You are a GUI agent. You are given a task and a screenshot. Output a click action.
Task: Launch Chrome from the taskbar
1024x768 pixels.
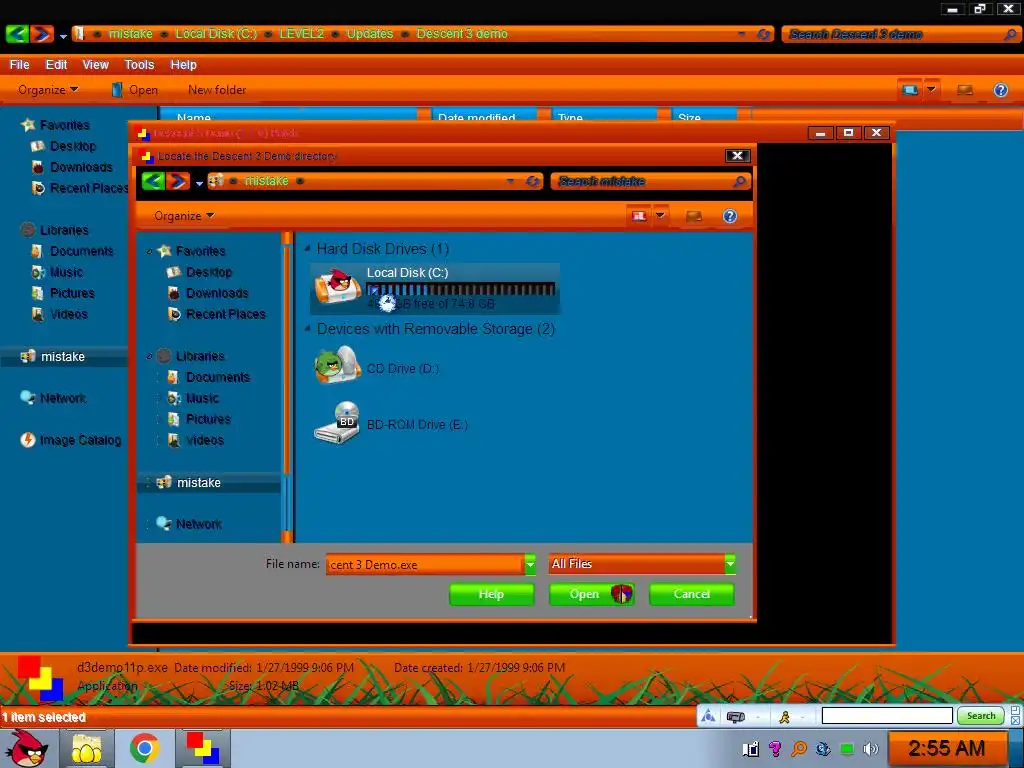(145, 748)
